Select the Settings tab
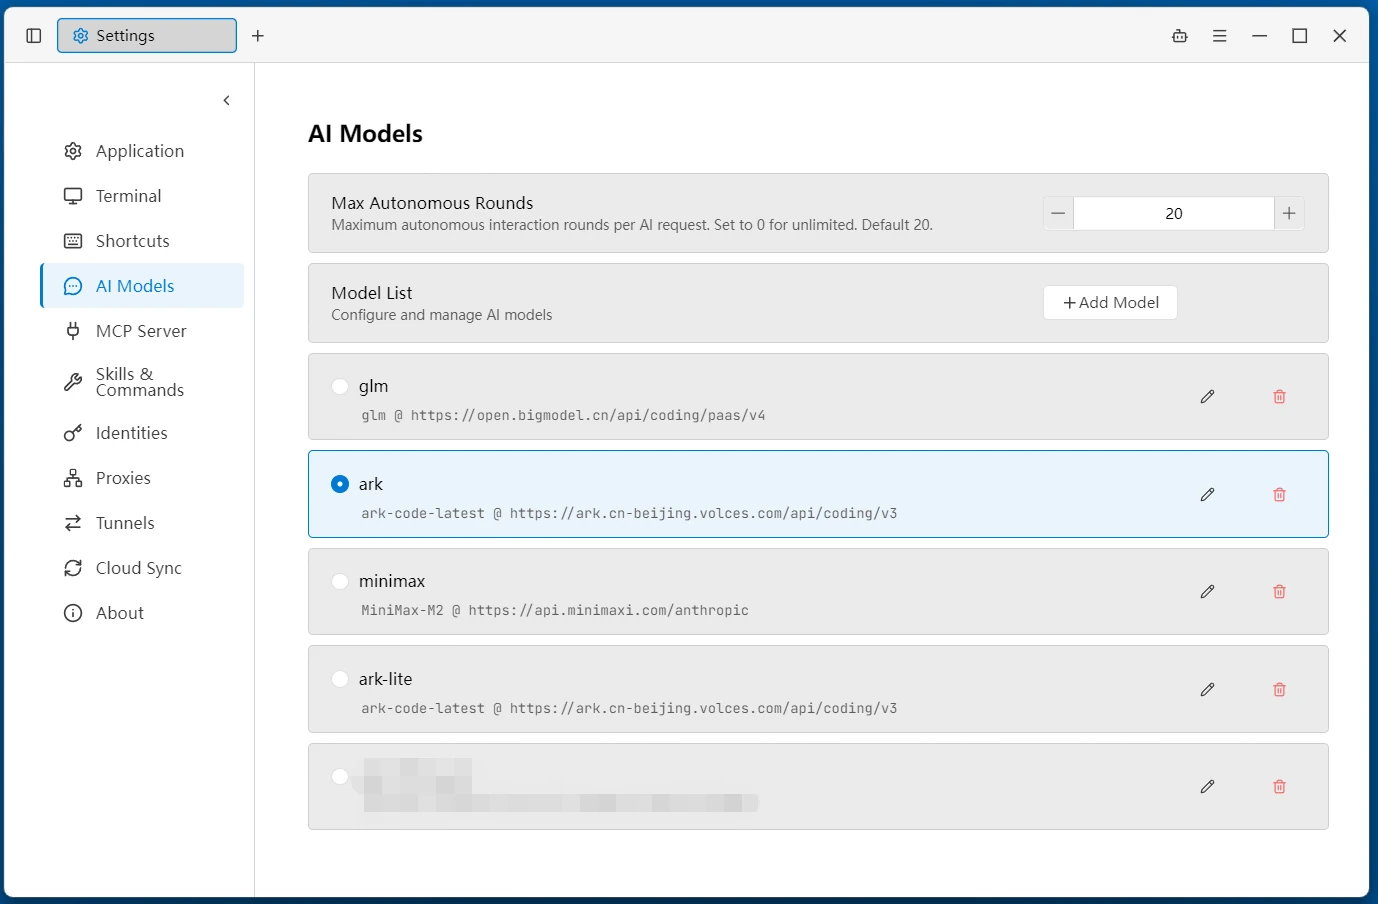 [147, 36]
